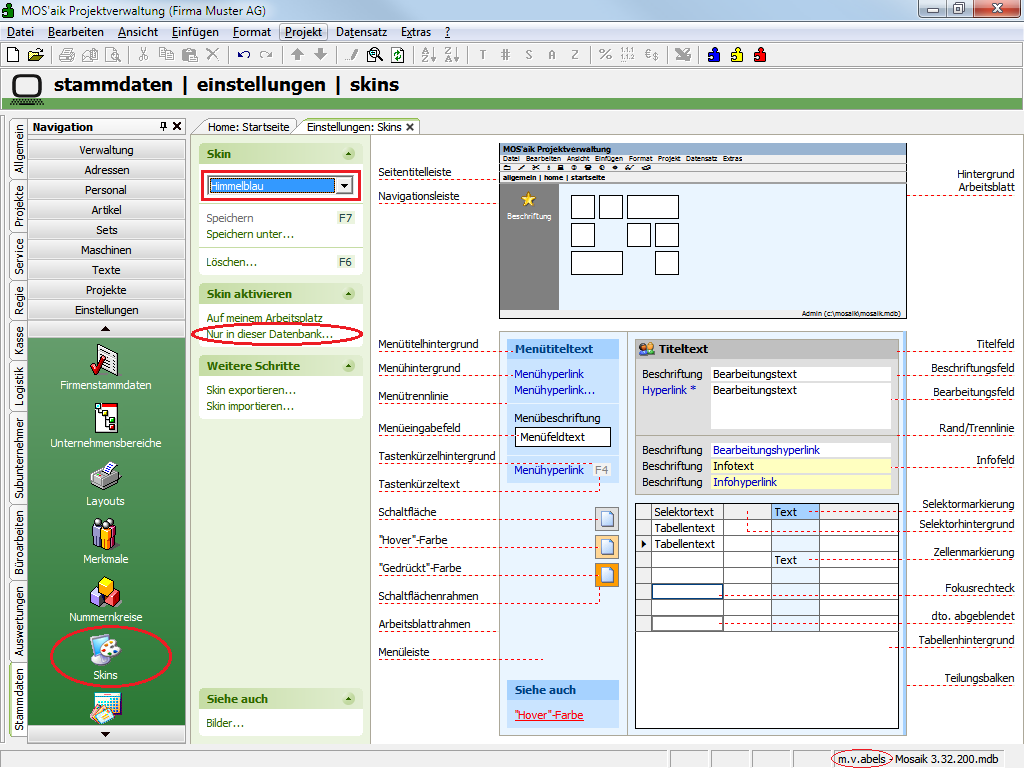Click the Move down arrow toolbar icon
The width and height of the screenshot is (1024, 768).
[320, 55]
